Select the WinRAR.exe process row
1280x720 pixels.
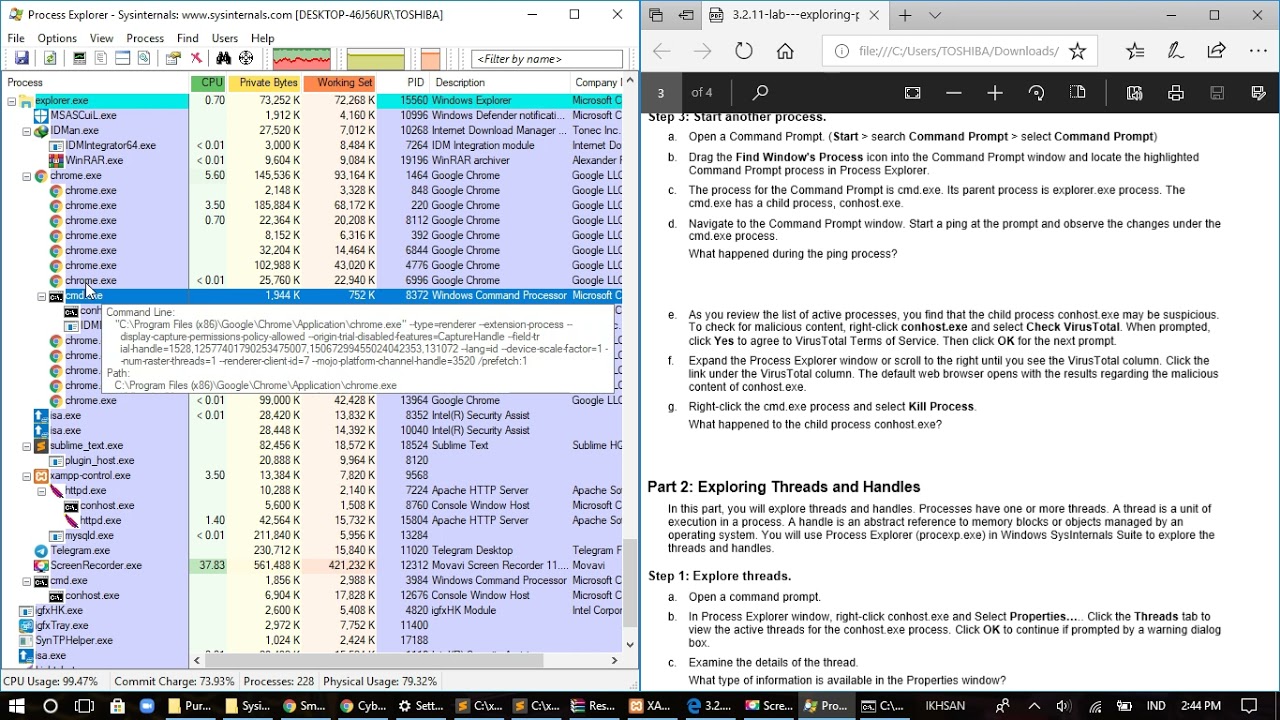pyautogui.click(x=312, y=161)
